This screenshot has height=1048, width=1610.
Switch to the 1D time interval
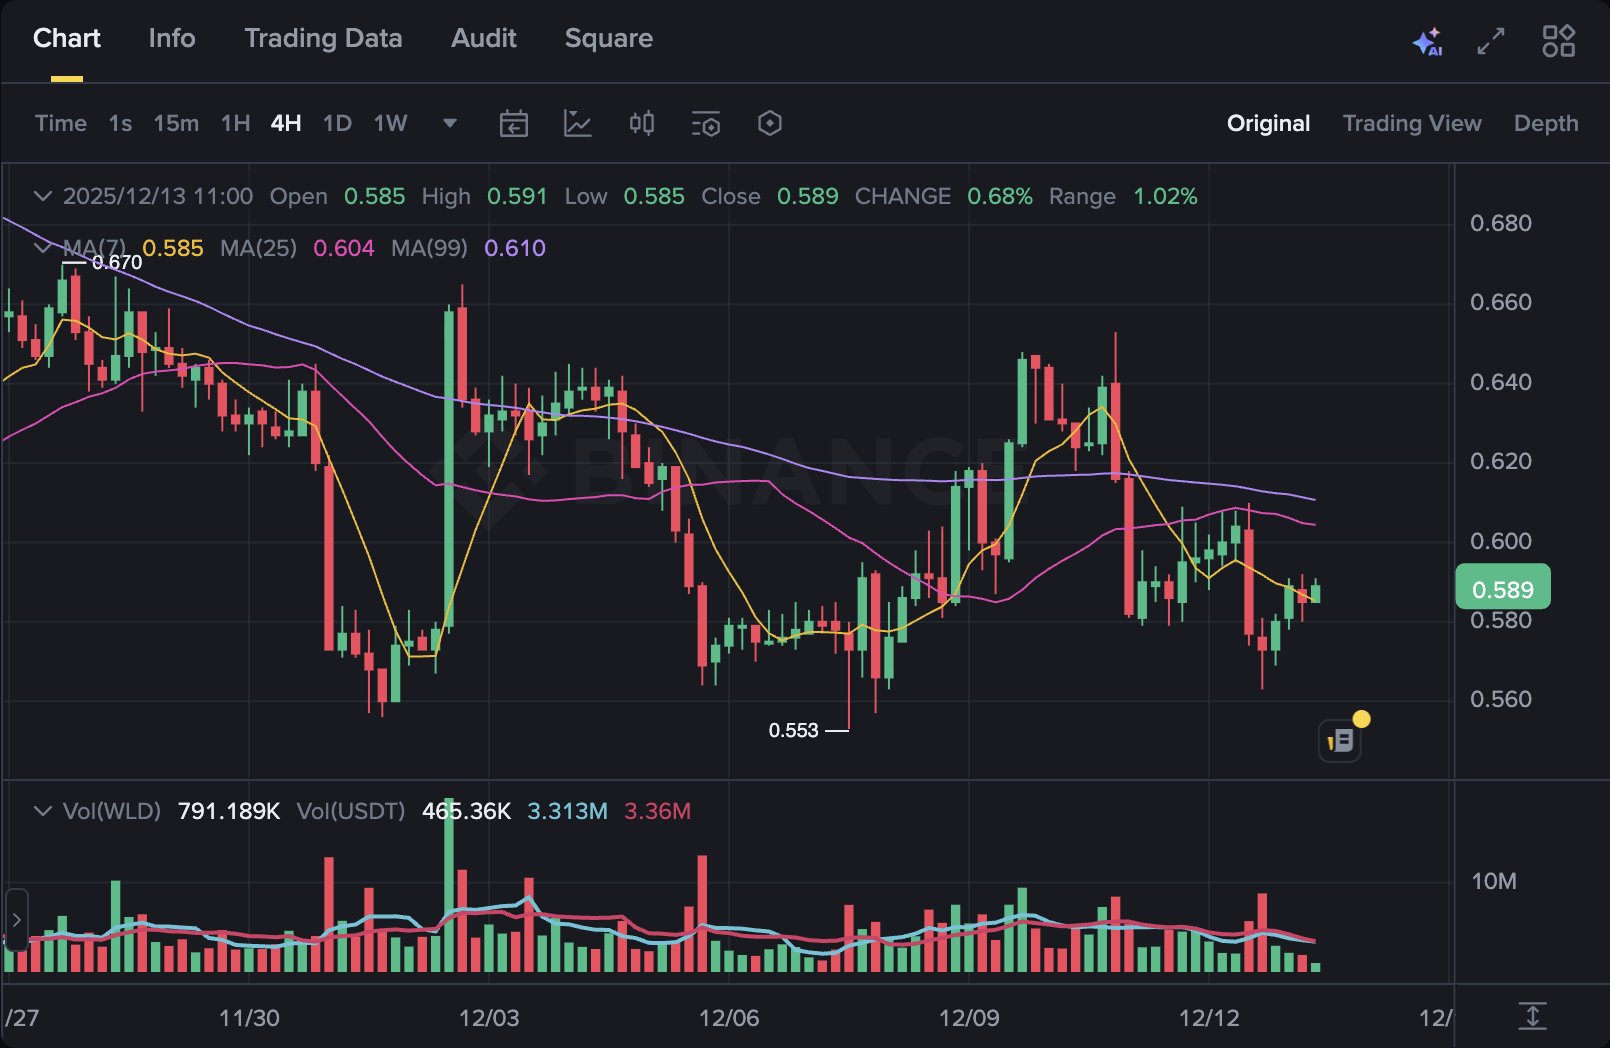[x=337, y=123]
